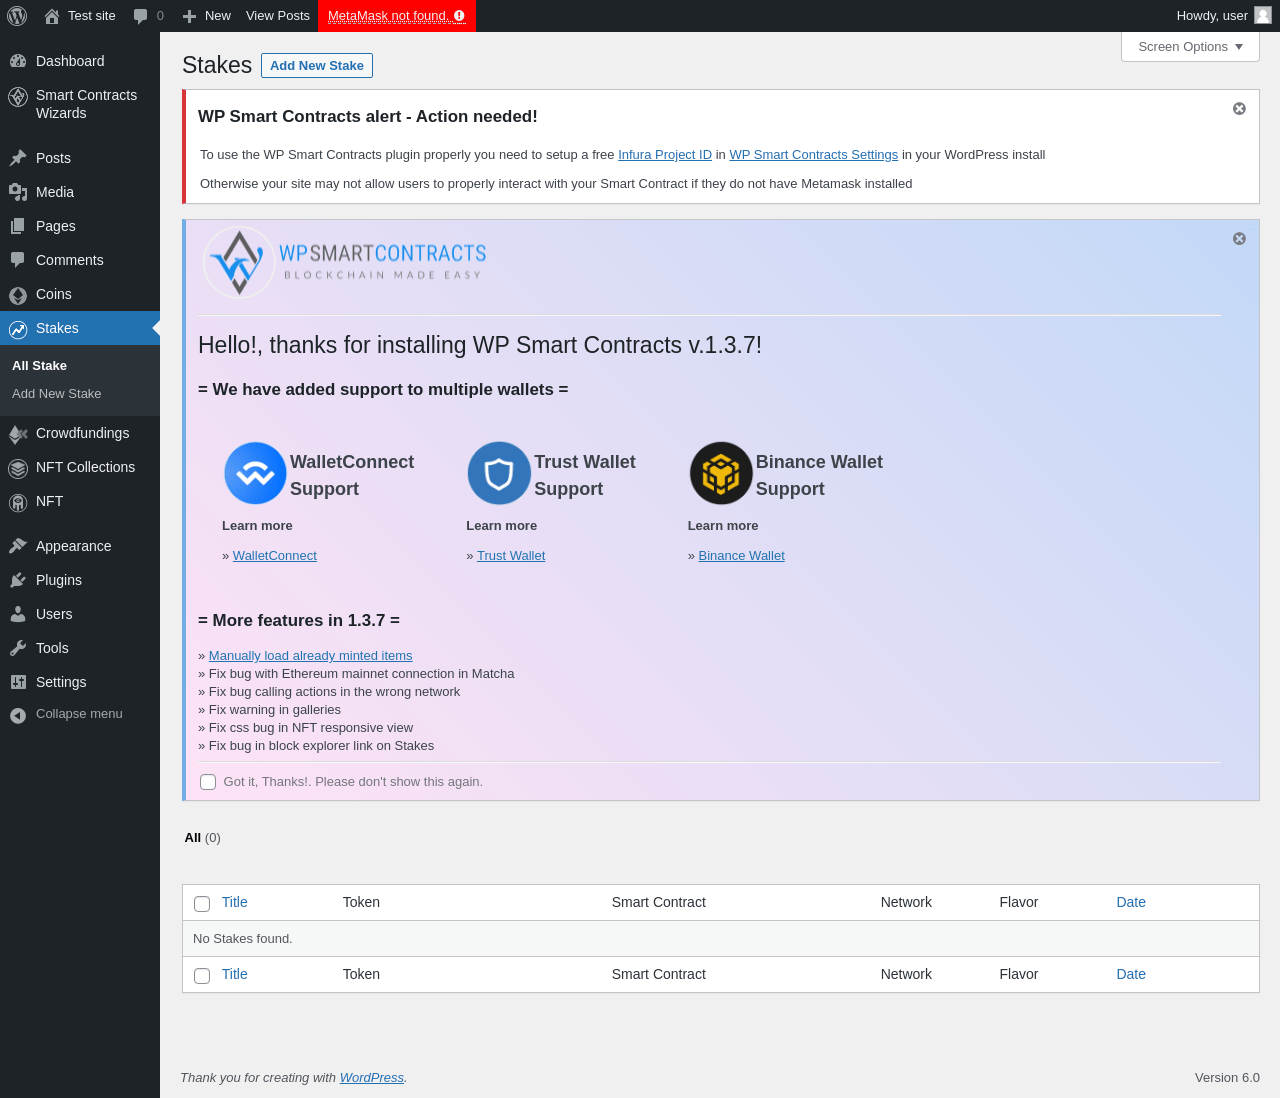
Task: Click the Media icon in sidebar
Action: [18, 192]
